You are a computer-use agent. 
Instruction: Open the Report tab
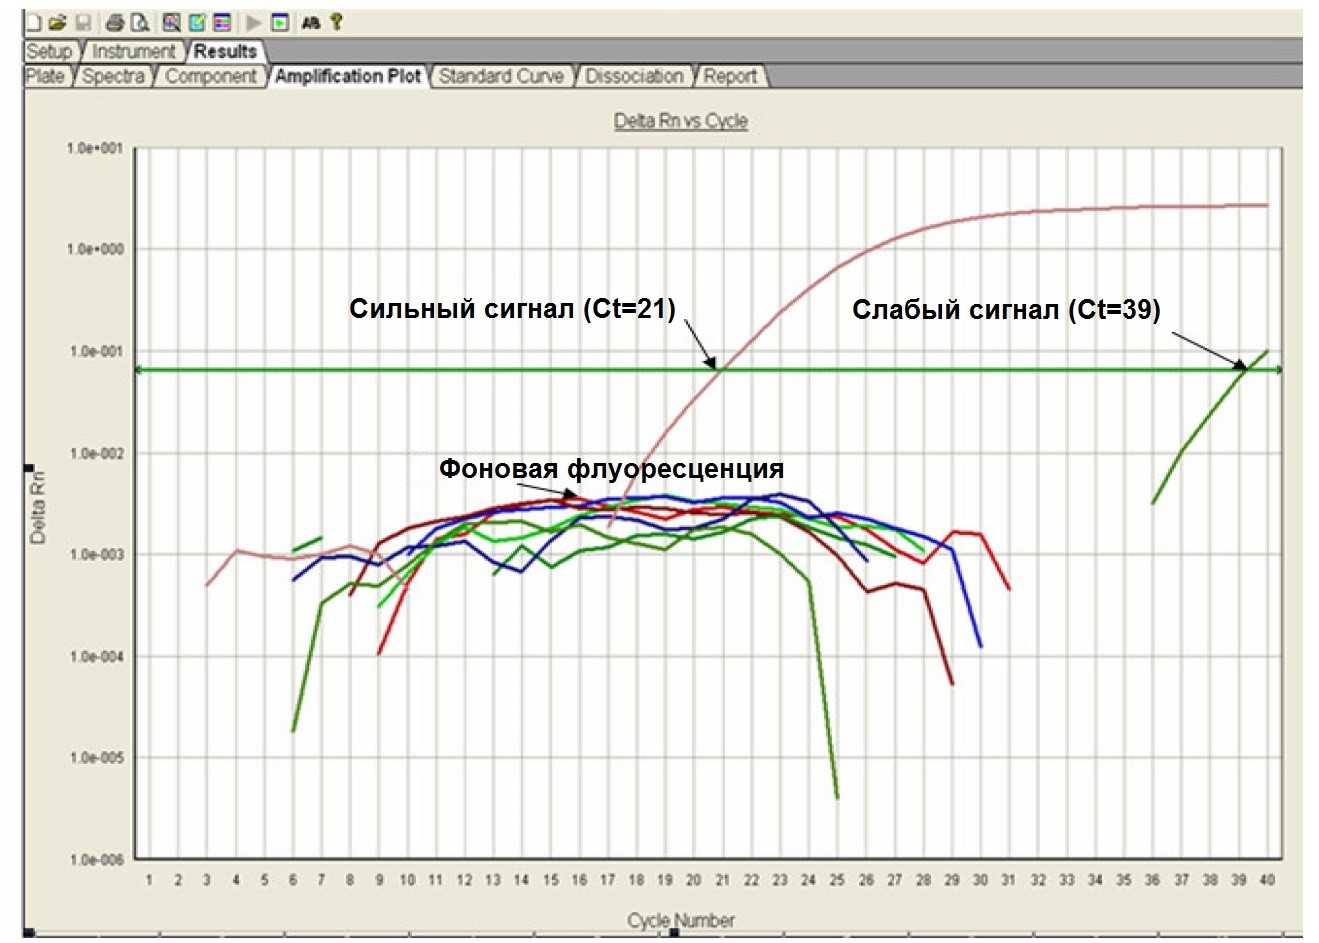click(x=730, y=76)
